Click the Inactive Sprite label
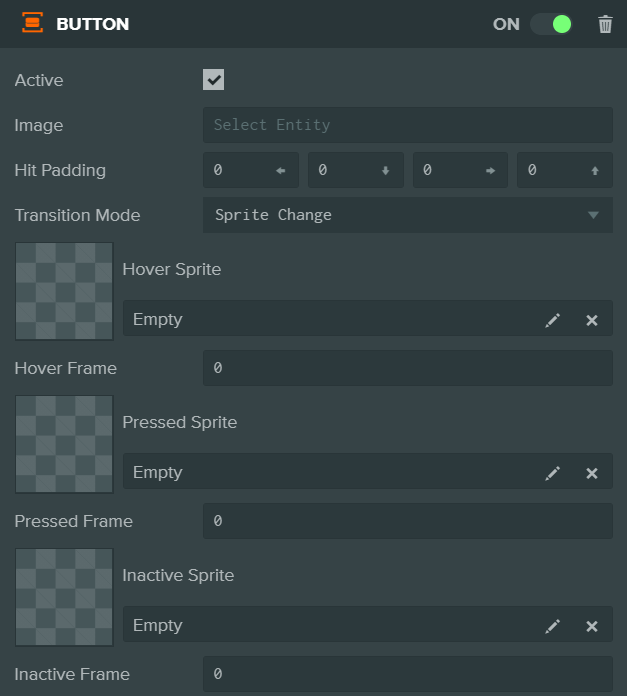Image resolution: width=627 pixels, height=696 pixels. (178, 576)
